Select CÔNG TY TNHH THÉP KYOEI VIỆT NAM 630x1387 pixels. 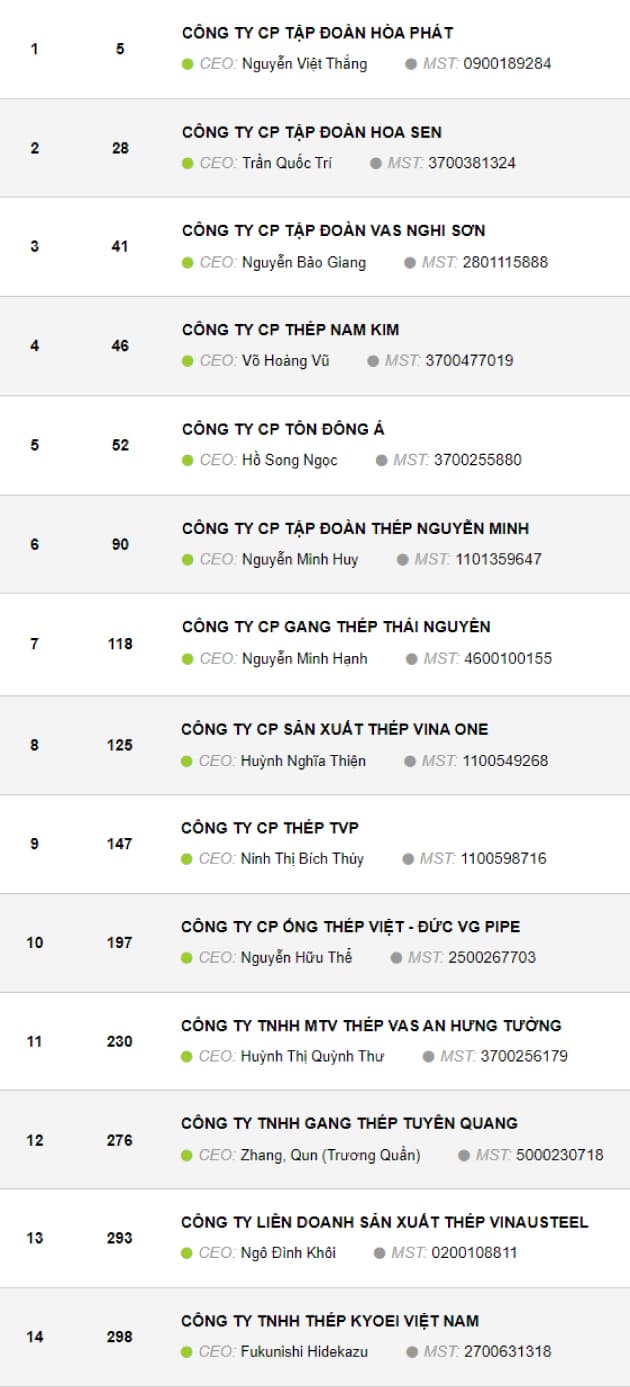[330, 1321]
